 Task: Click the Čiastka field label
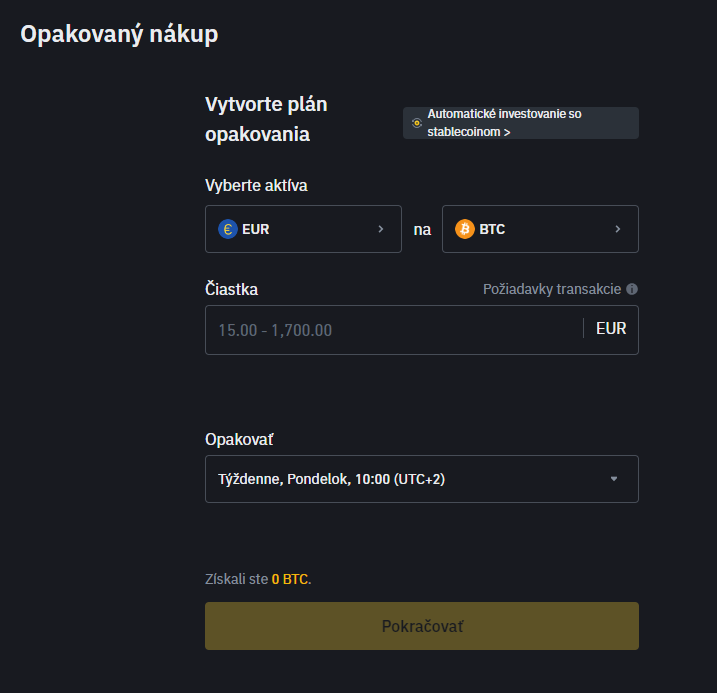pyautogui.click(x=231, y=289)
